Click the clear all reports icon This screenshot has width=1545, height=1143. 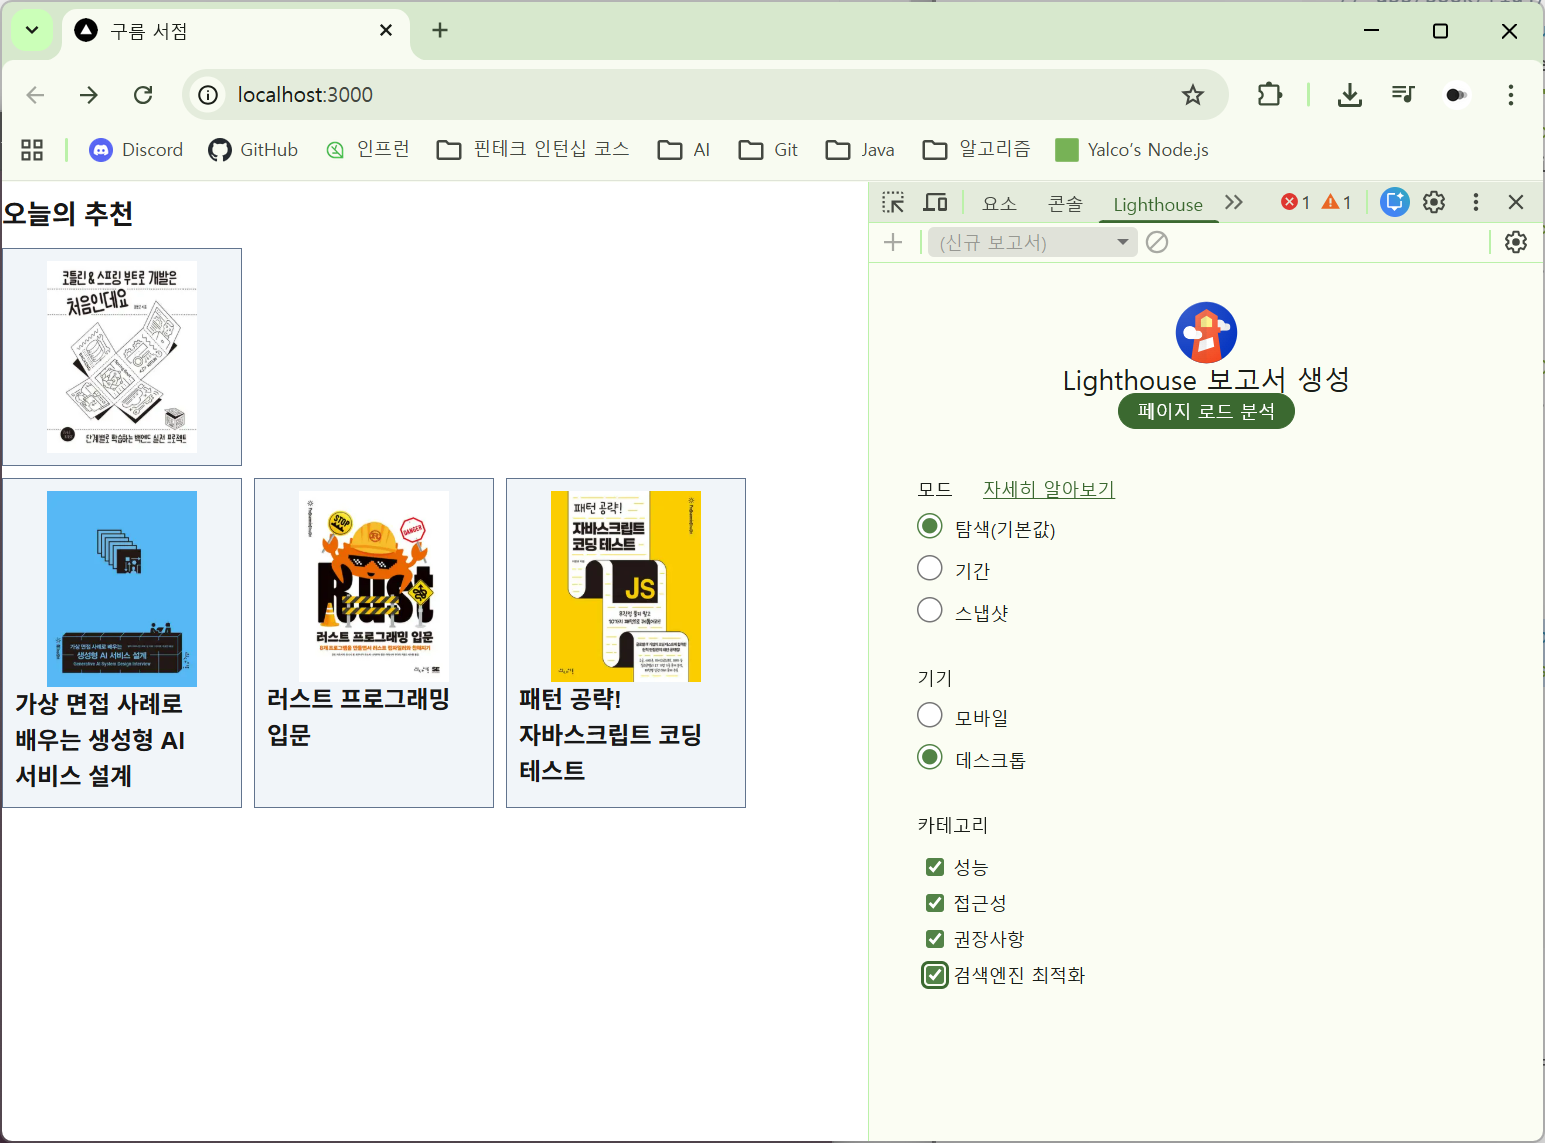pyautogui.click(x=1157, y=242)
